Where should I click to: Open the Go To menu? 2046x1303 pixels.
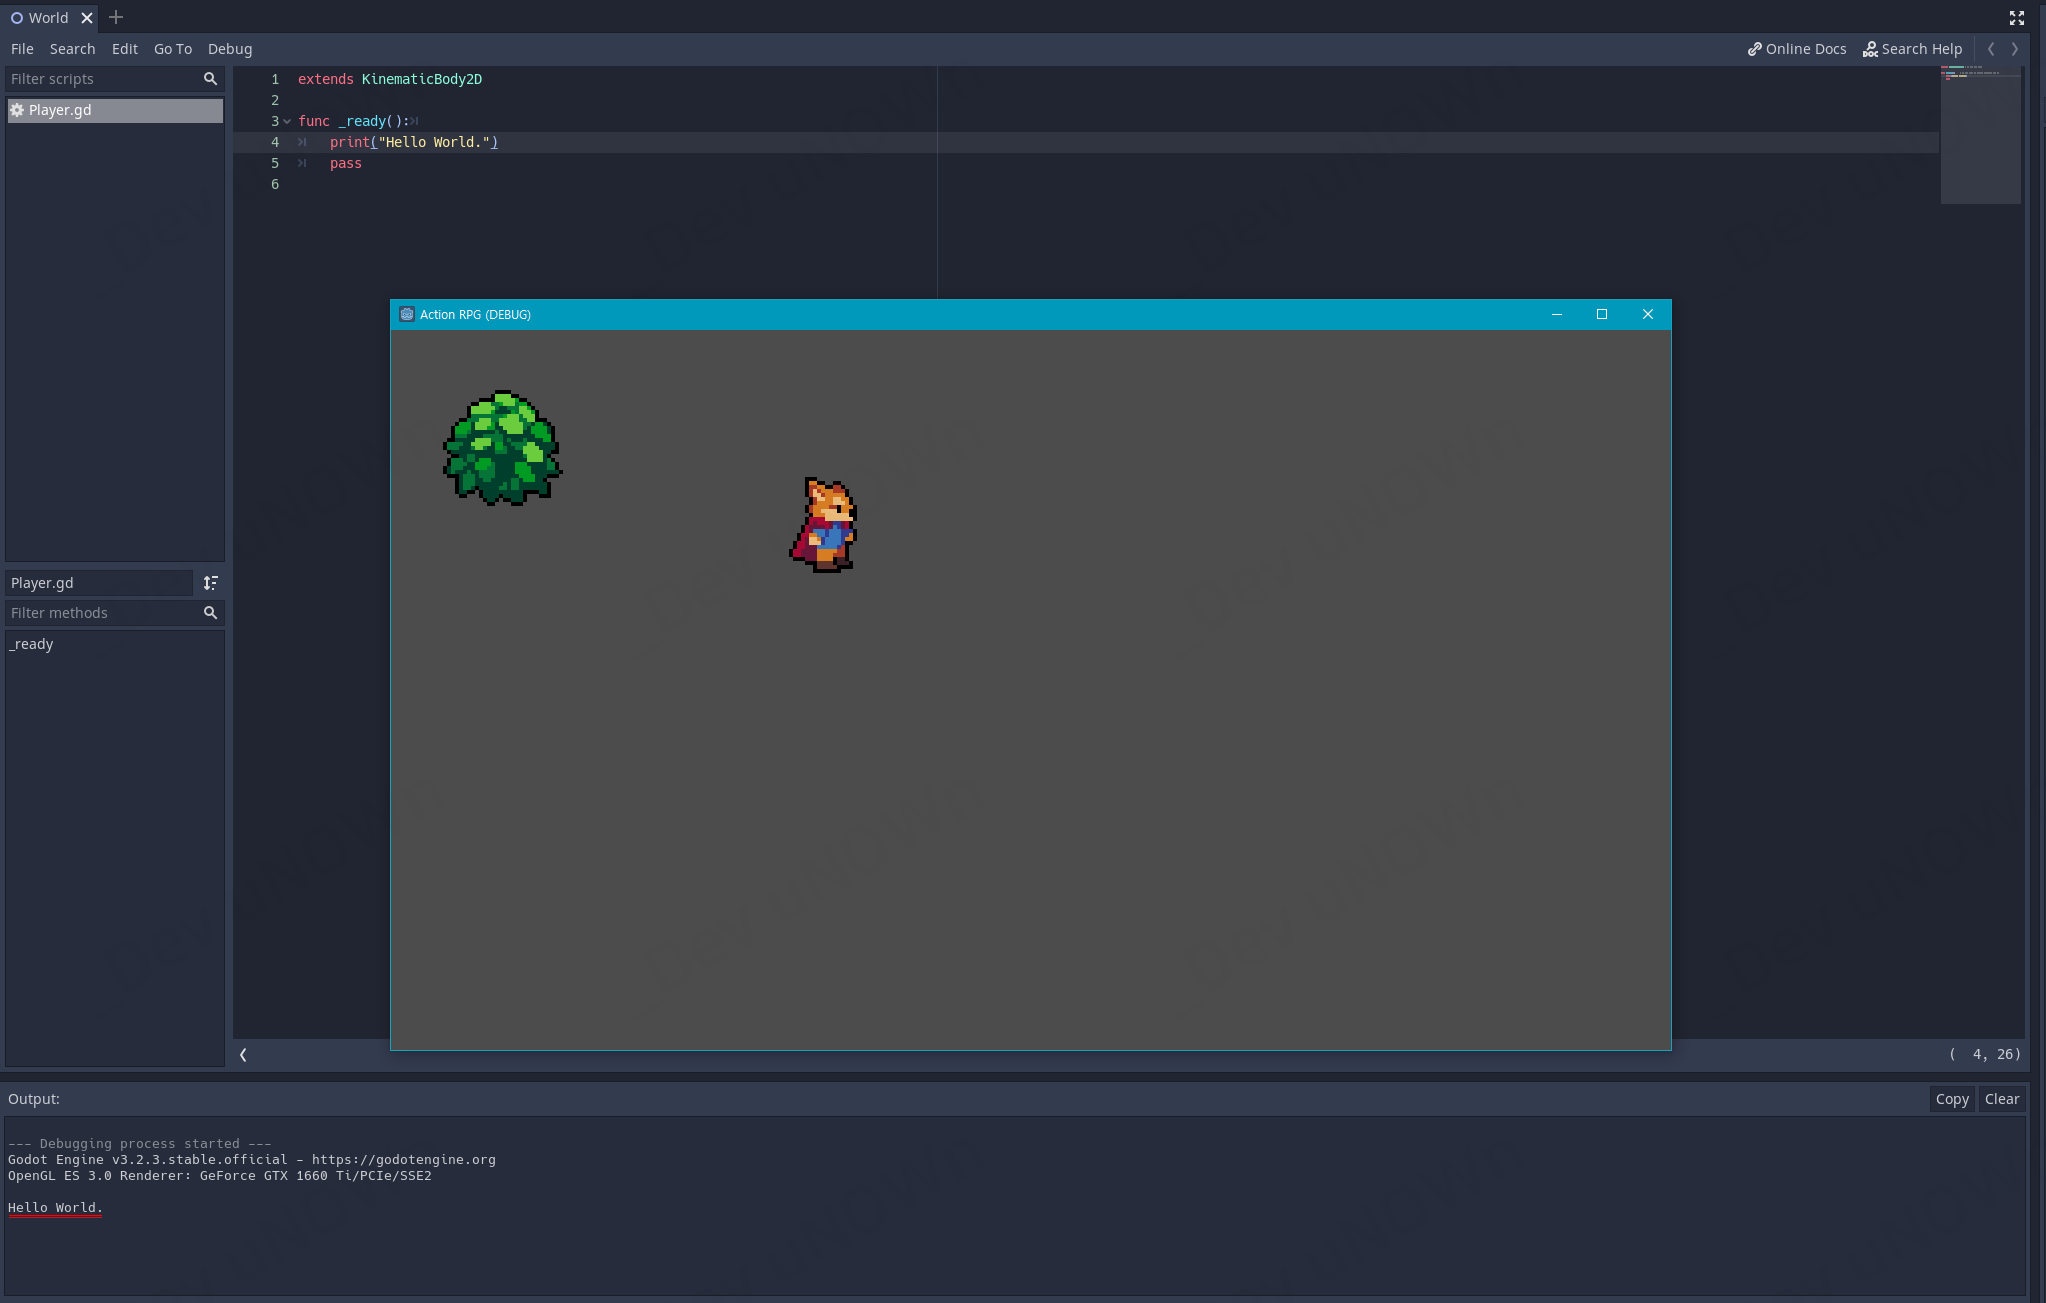pos(173,49)
